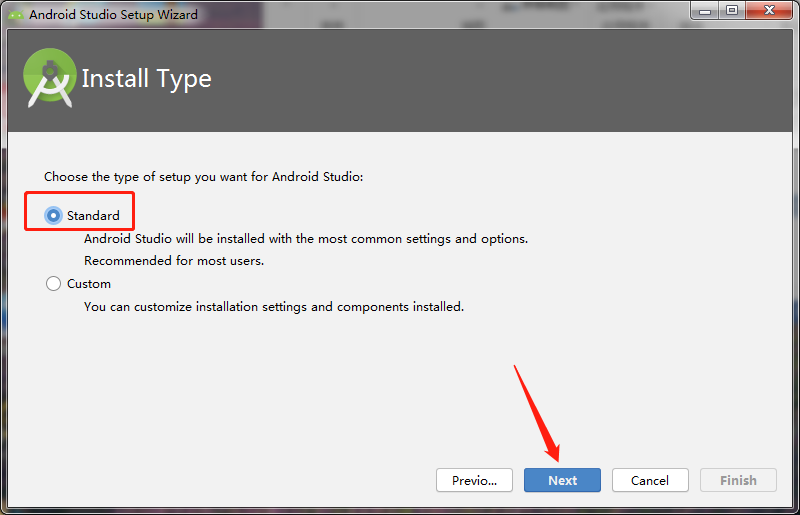
Task: Click the Android Studio logo in header
Action: coord(49,78)
